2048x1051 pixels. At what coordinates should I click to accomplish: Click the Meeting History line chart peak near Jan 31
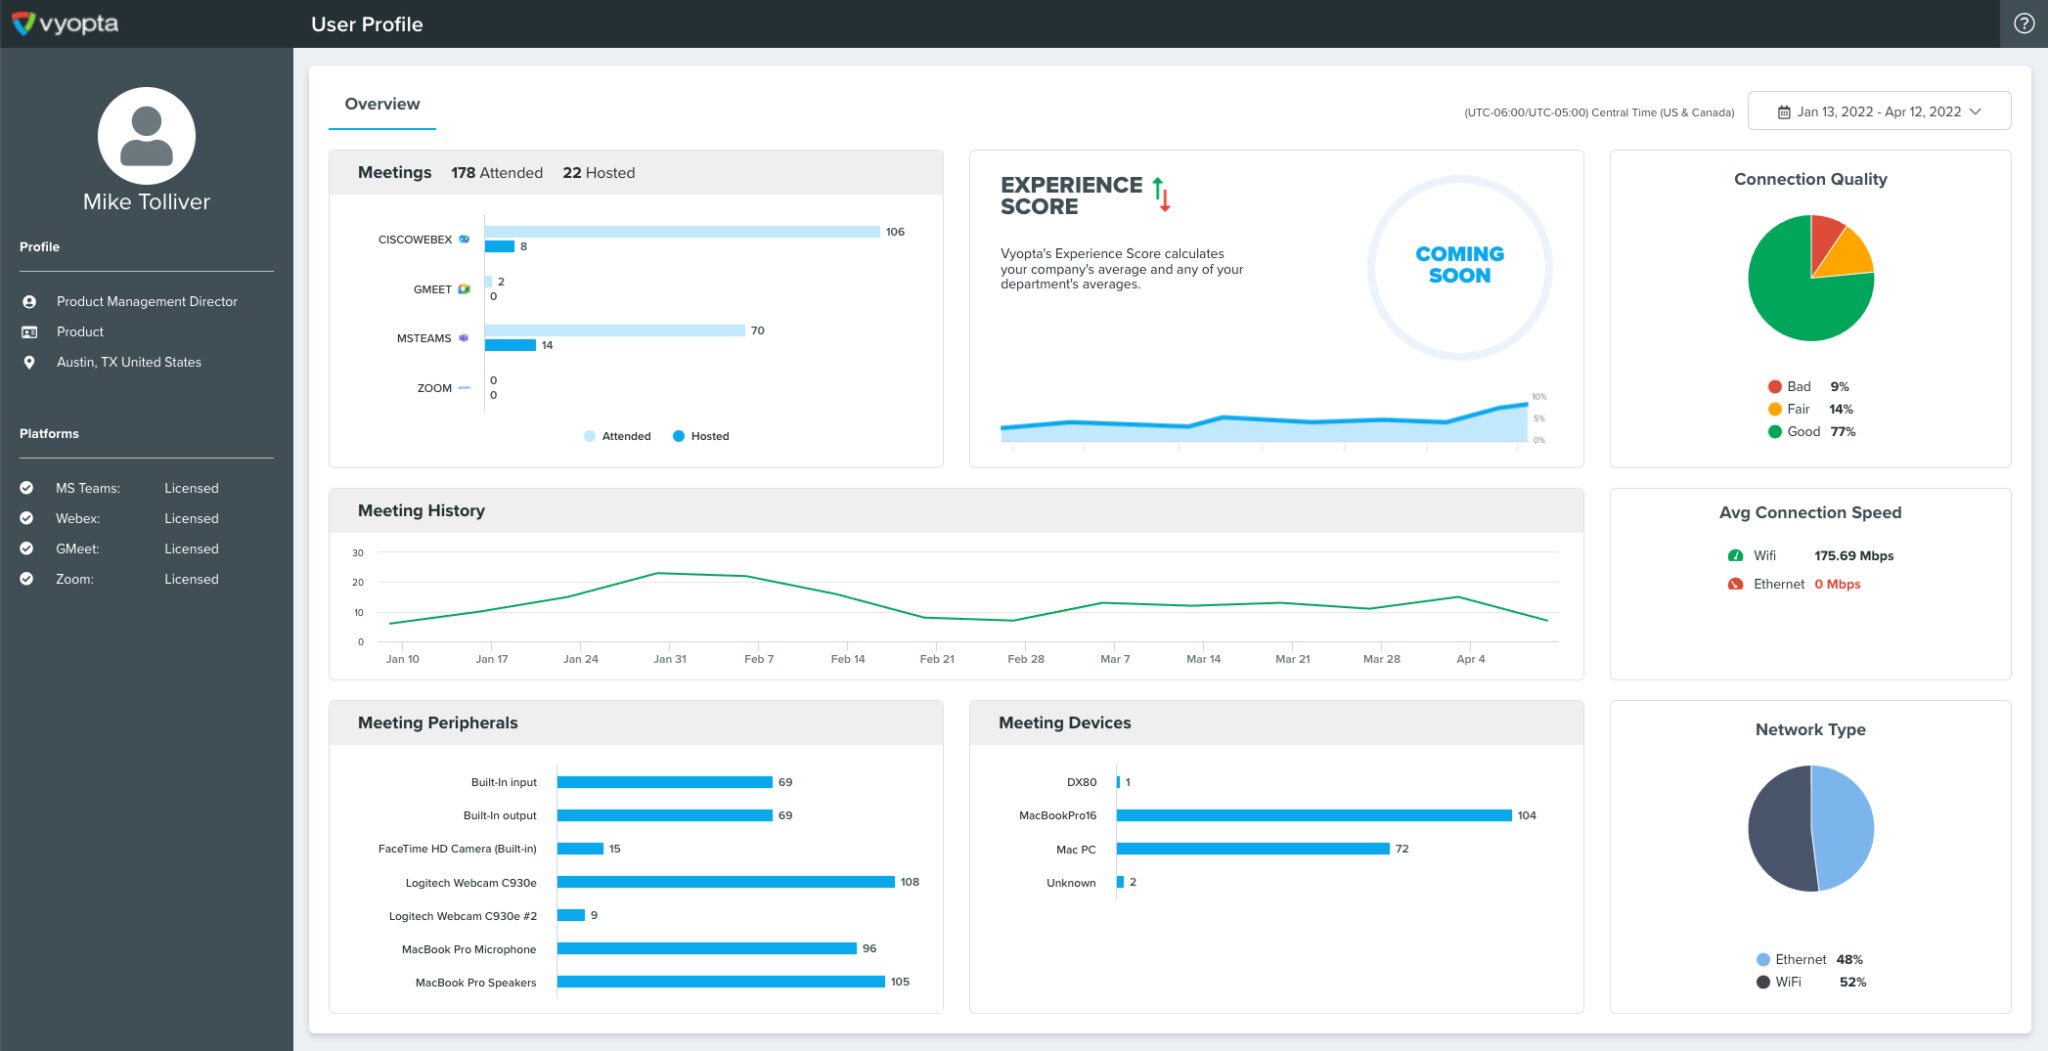[x=658, y=573]
